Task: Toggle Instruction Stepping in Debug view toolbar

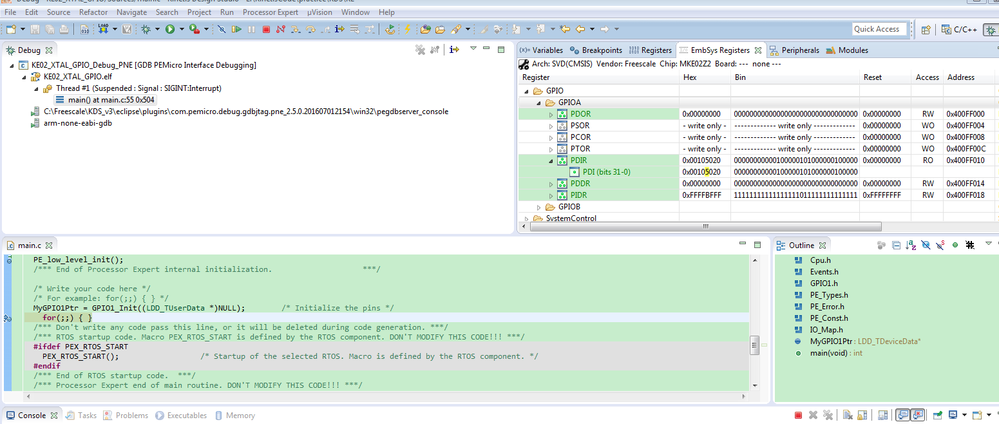Action: click(x=454, y=49)
